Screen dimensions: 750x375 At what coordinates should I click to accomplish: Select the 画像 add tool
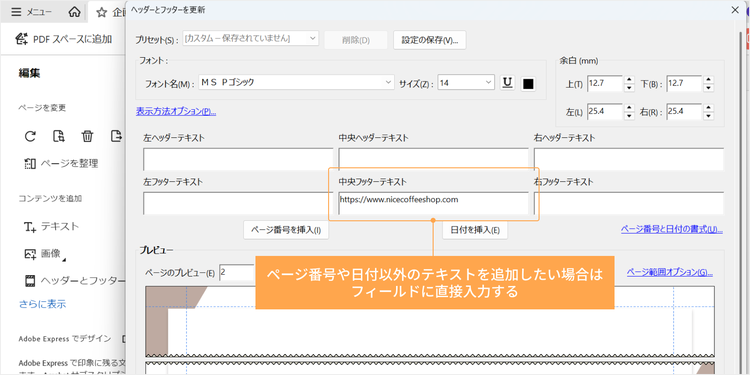pos(45,254)
